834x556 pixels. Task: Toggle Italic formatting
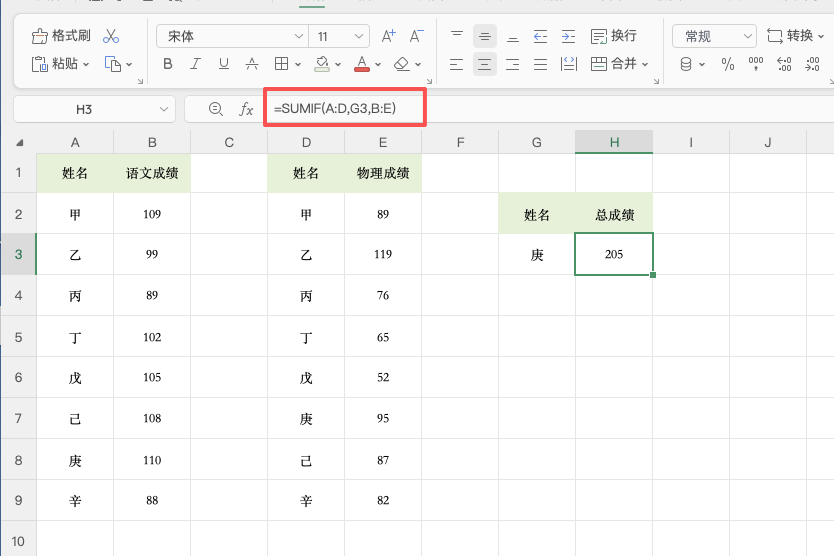[195, 64]
